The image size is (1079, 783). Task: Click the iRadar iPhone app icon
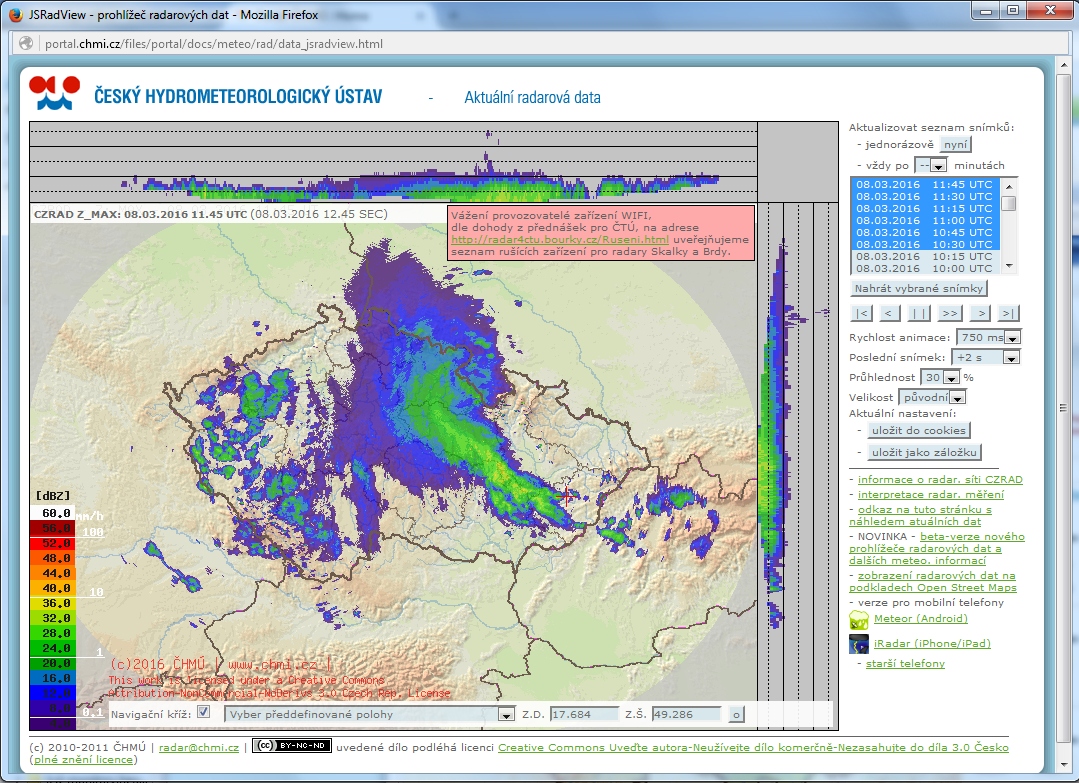(859, 644)
